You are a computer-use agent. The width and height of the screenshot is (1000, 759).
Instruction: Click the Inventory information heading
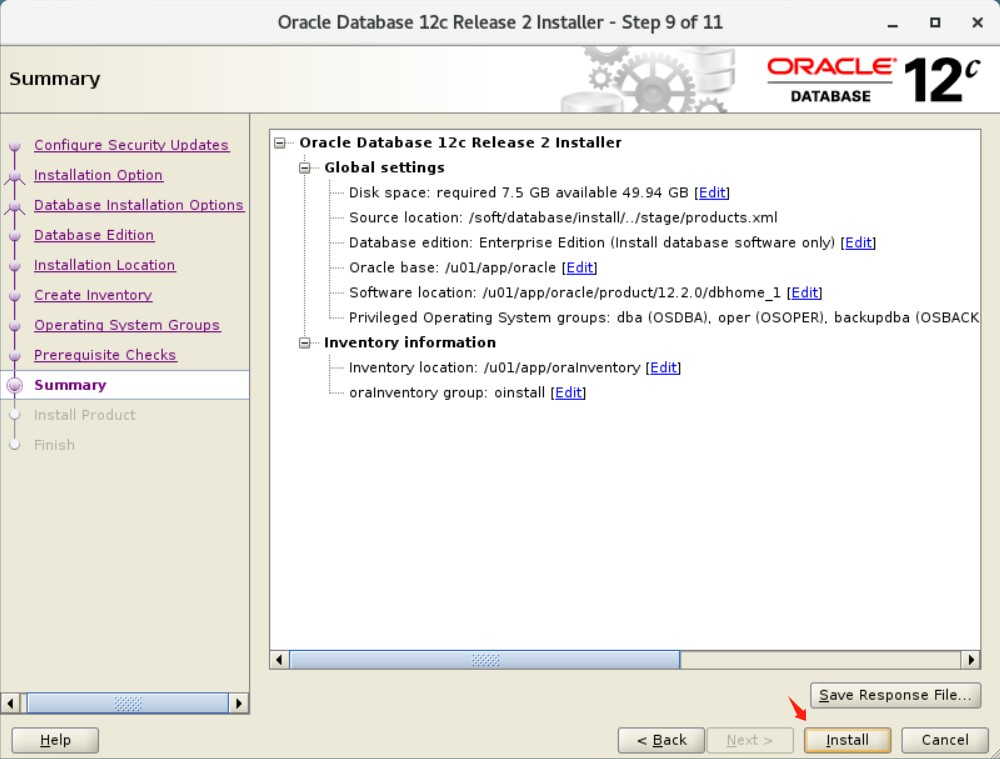coord(409,343)
